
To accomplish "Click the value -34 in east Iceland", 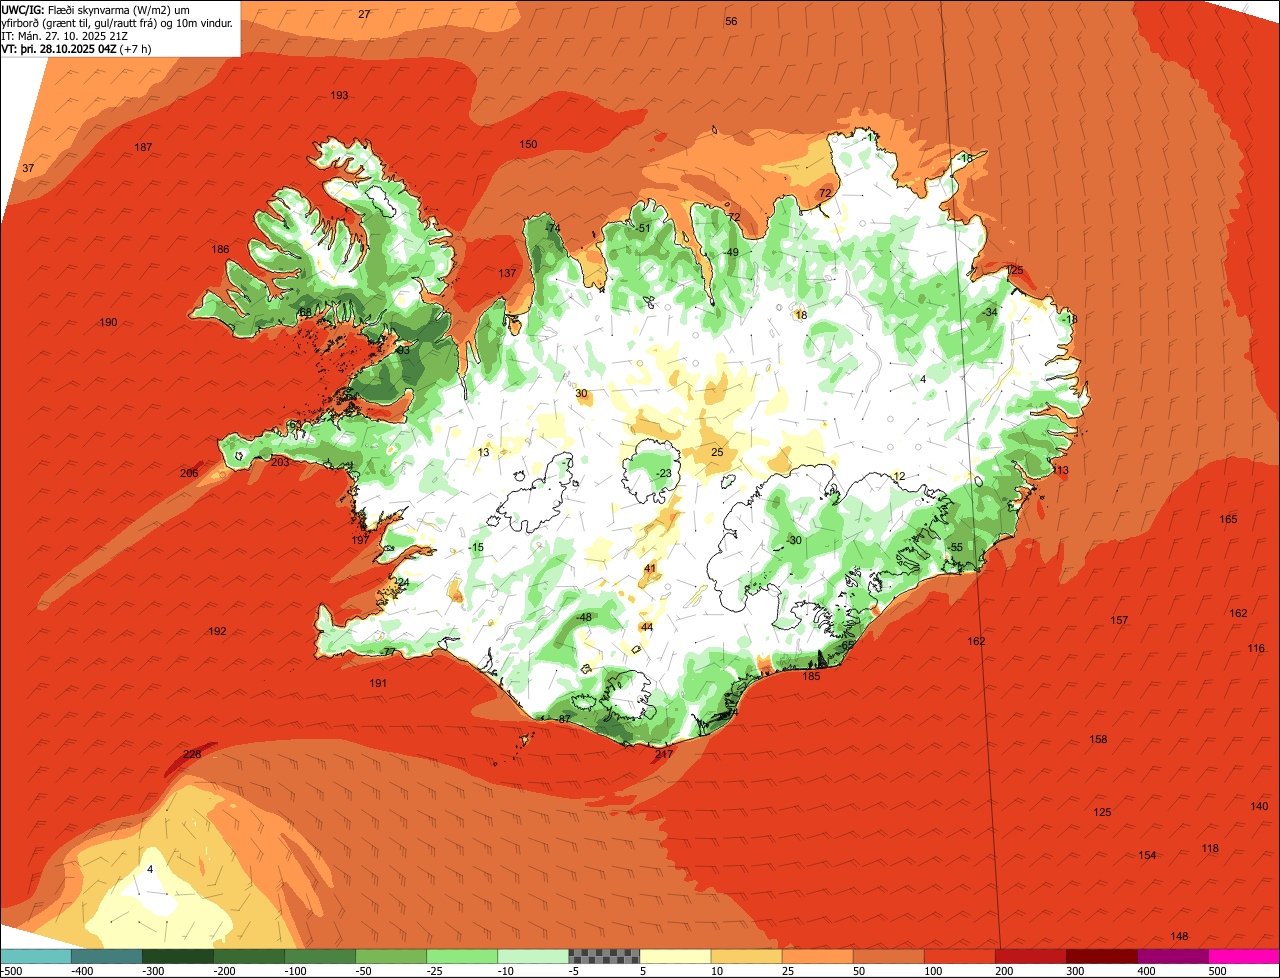I will click(990, 312).
